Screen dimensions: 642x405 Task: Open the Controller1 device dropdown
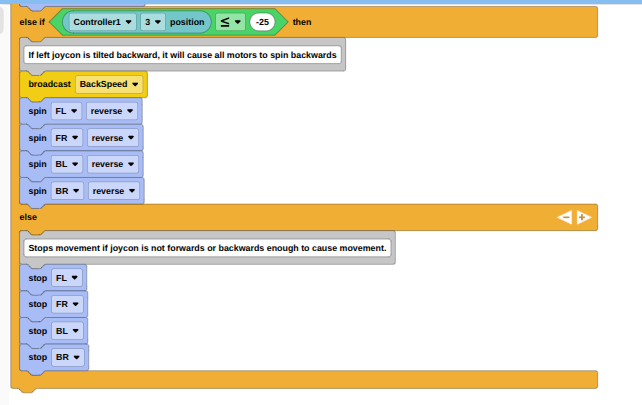click(102, 22)
